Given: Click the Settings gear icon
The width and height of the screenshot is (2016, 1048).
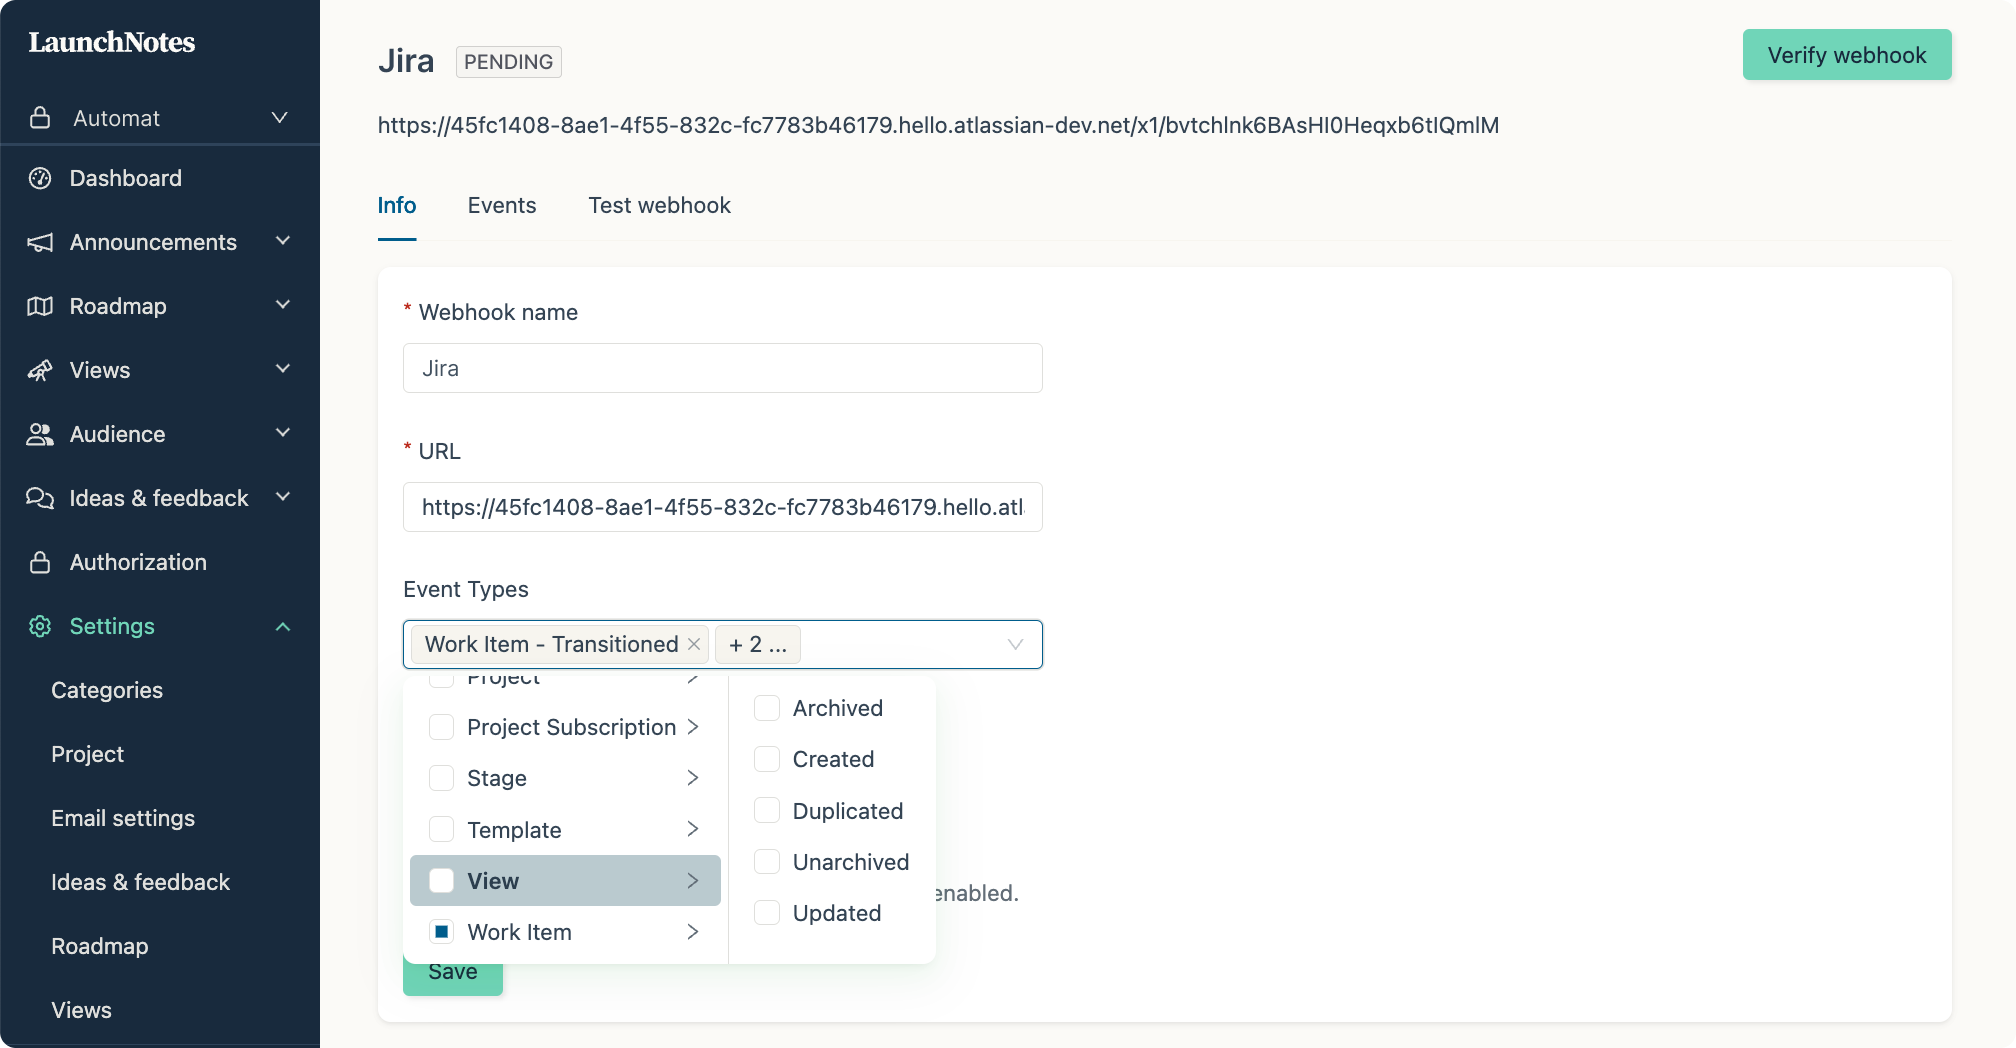Looking at the screenshot, I should [x=40, y=626].
